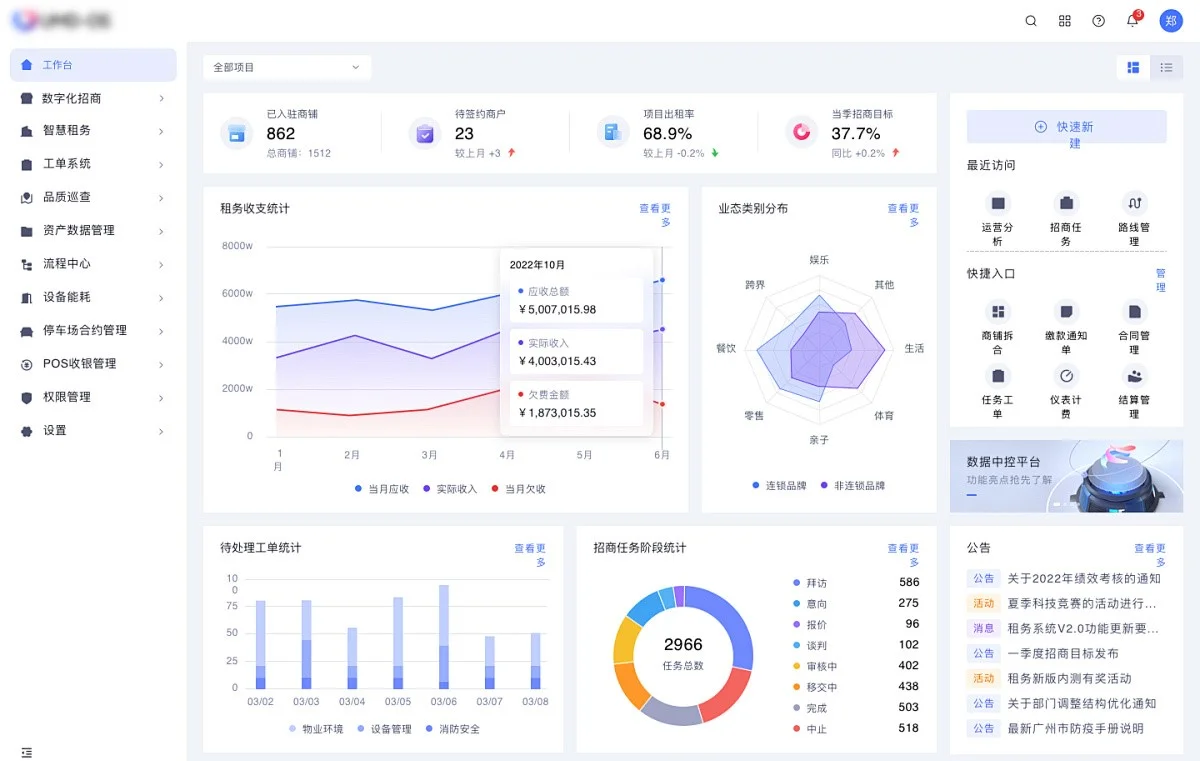Image resolution: width=1200 pixels, height=761 pixels.
Task: Open 运营分析 recent visit icon
Action: (998, 203)
